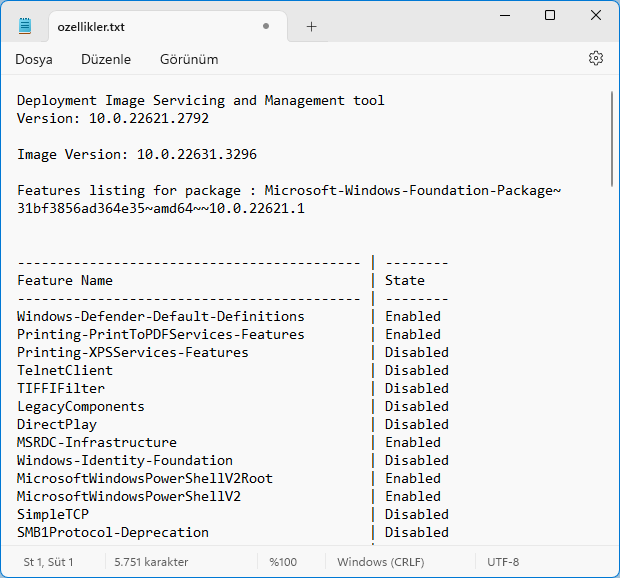The image size is (620, 578).
Task: Click the Version: 10.0.22621.2792 line
Action: (x=113, y=118)
